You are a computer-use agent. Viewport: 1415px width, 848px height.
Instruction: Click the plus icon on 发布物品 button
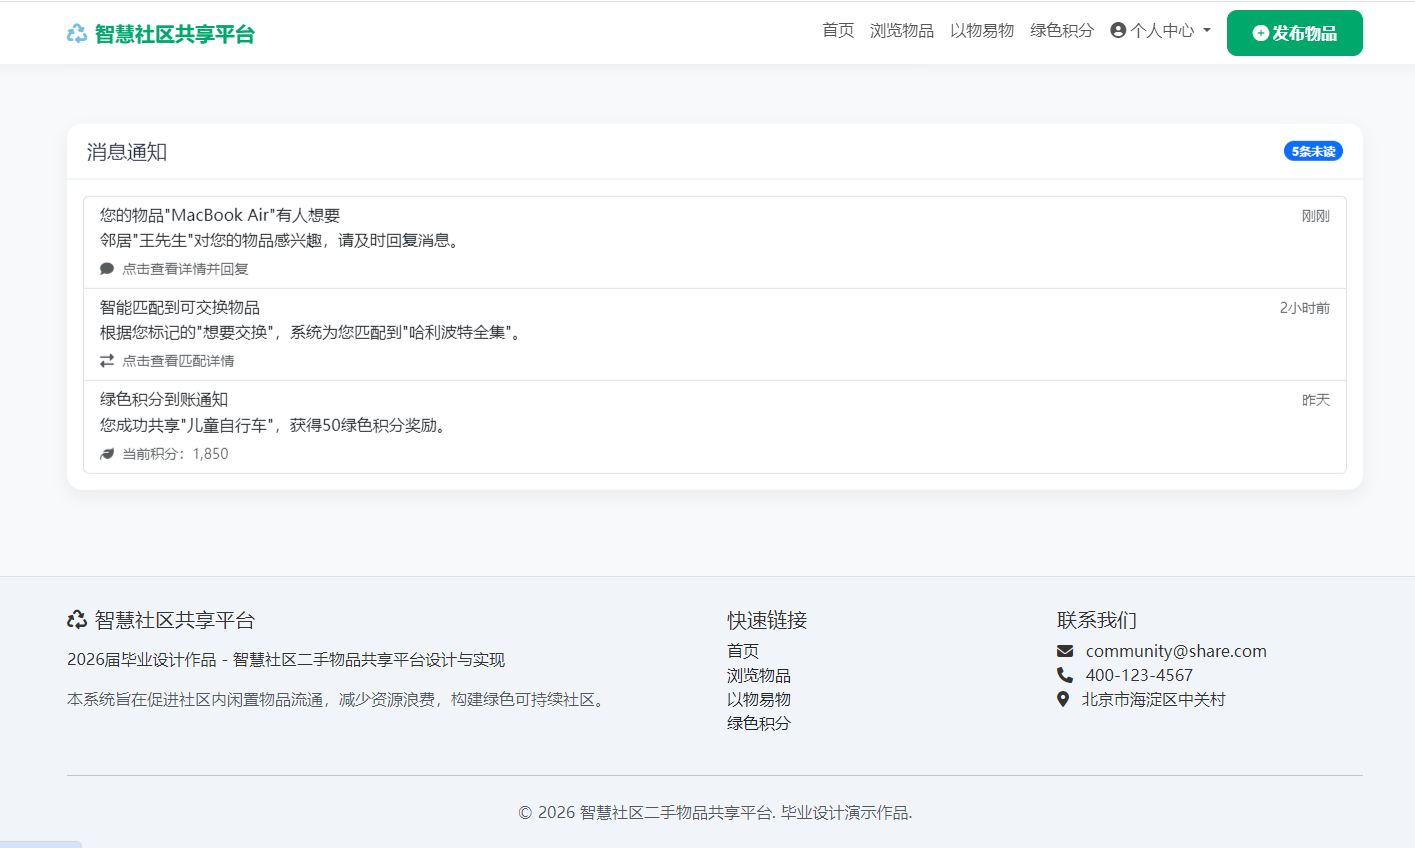(1261, 33)
